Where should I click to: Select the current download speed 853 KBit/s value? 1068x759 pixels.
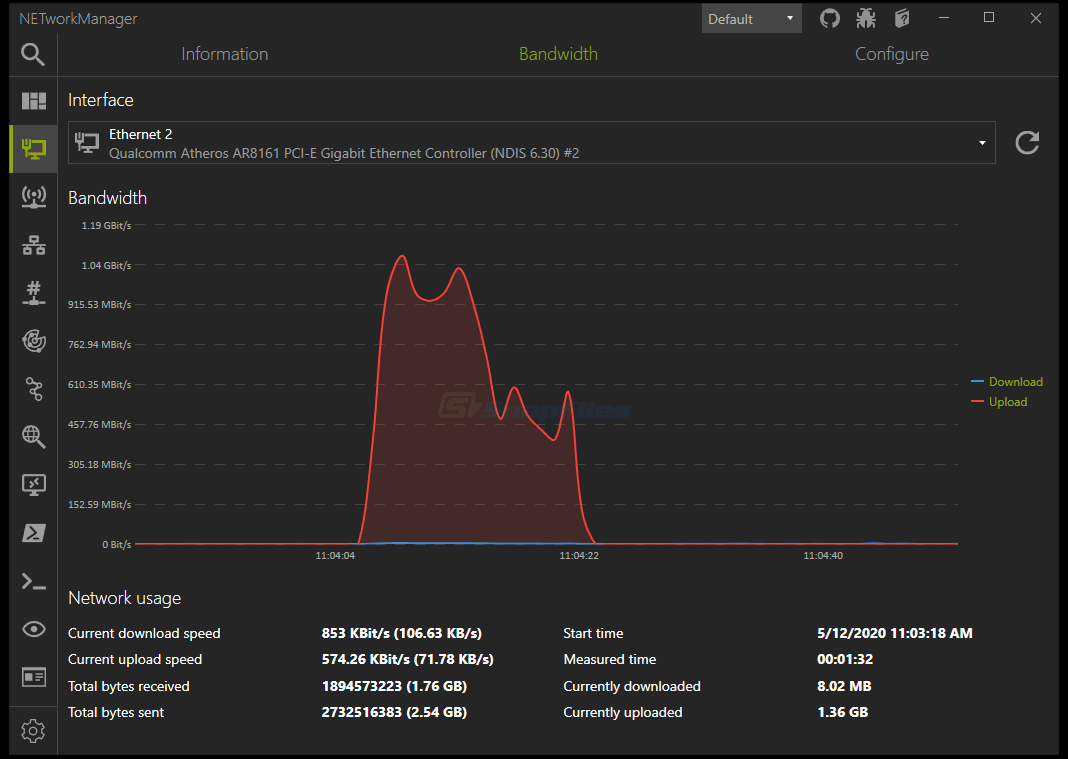402,633
